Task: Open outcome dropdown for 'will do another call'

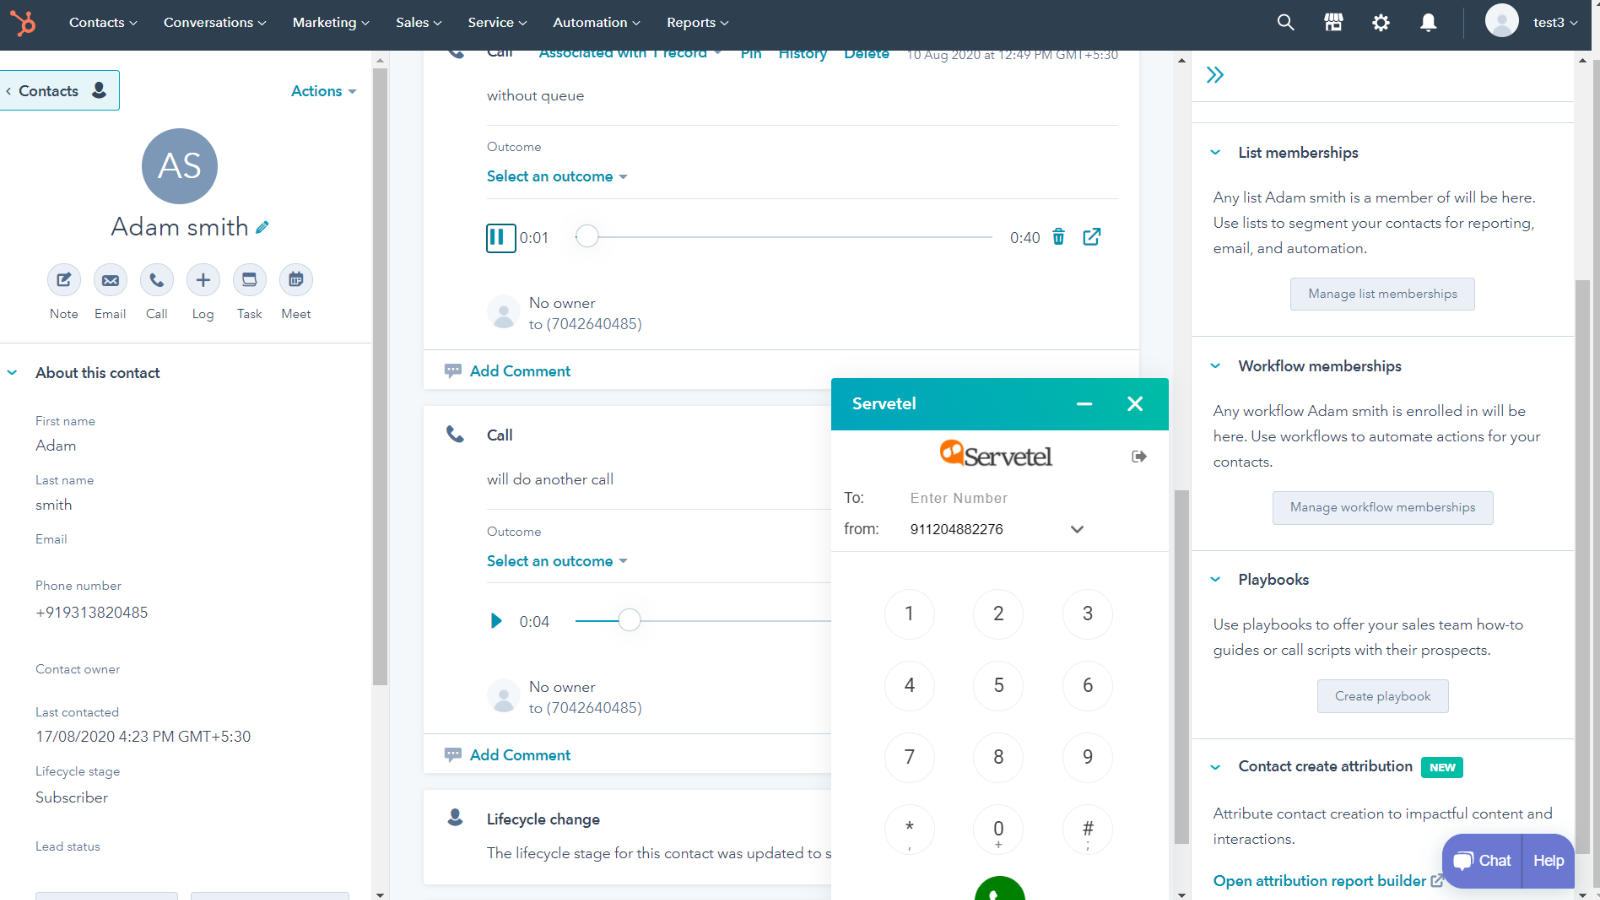Action: coord(557,561)
